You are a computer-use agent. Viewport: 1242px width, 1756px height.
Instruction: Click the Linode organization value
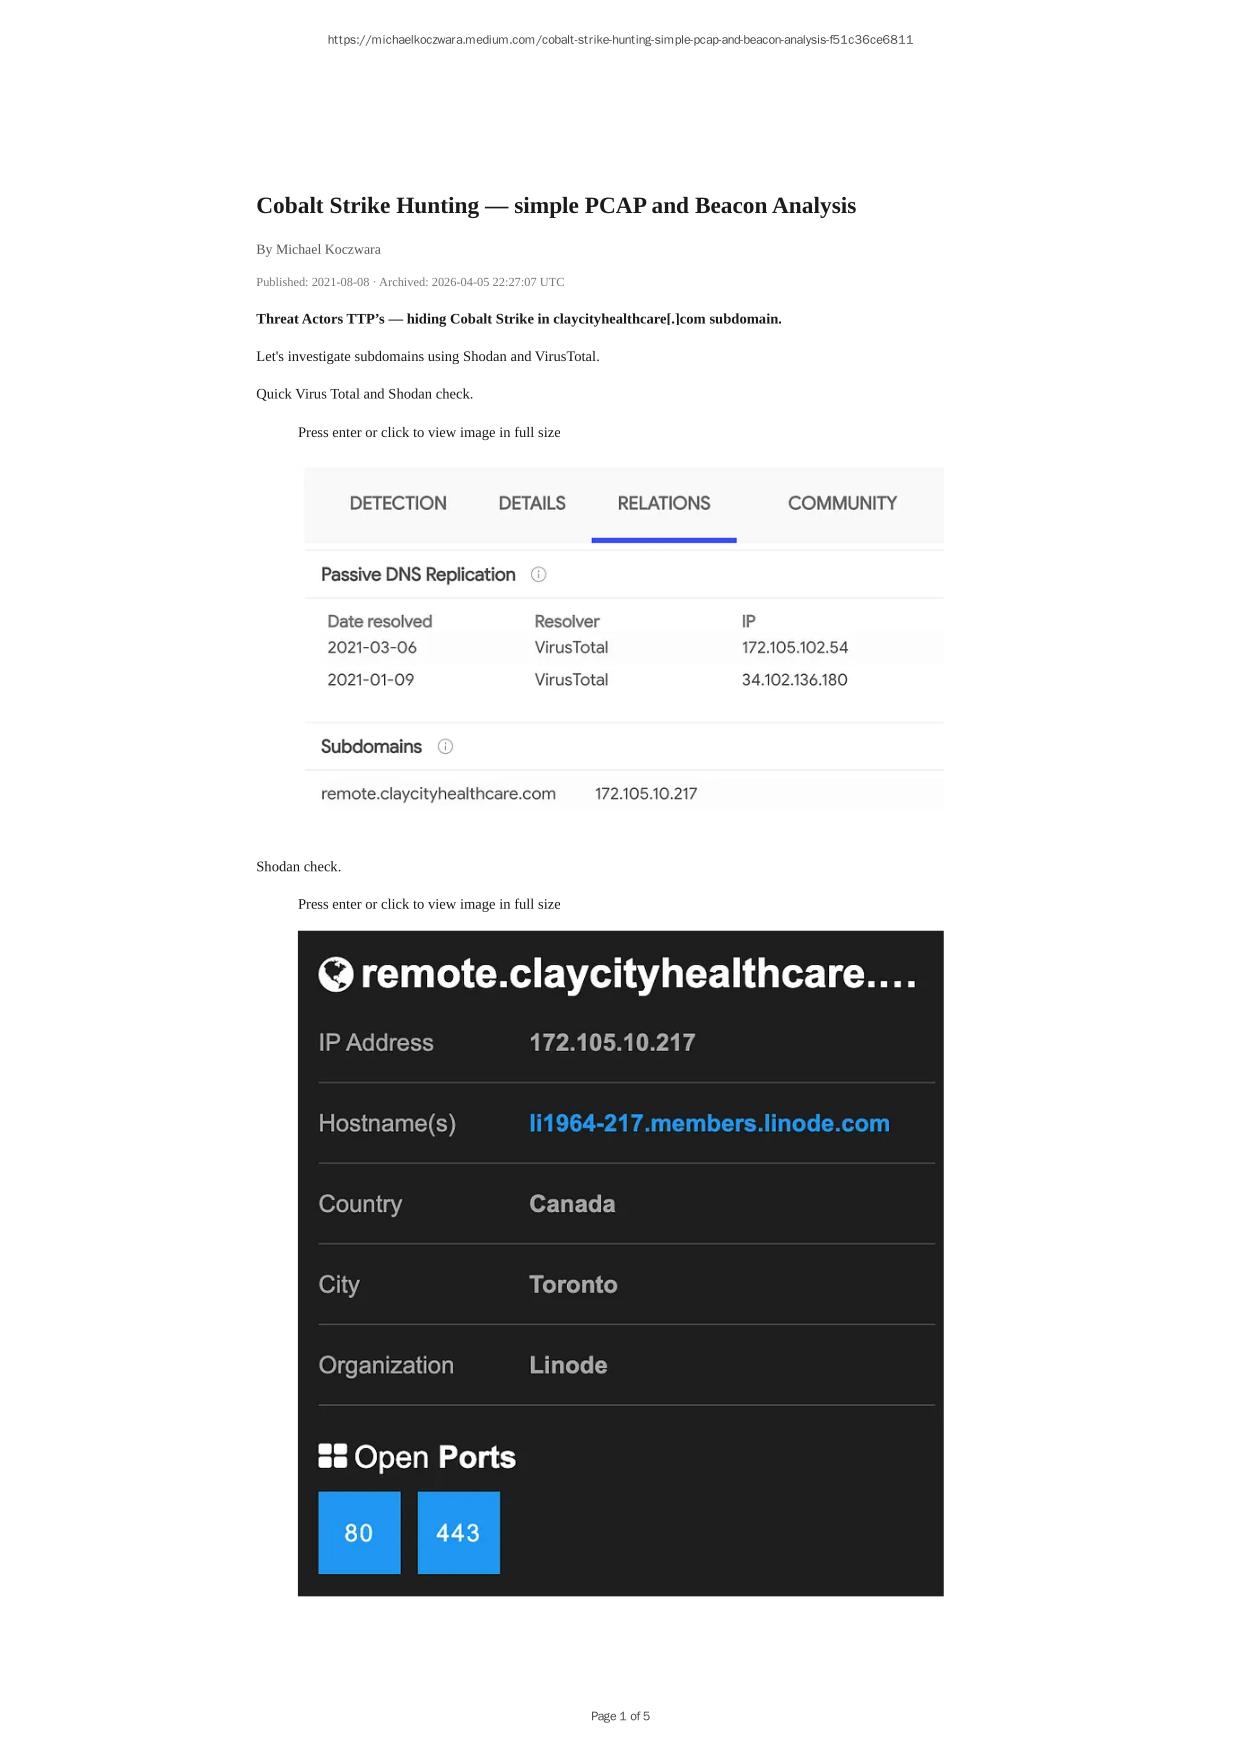pos(568,1365)
